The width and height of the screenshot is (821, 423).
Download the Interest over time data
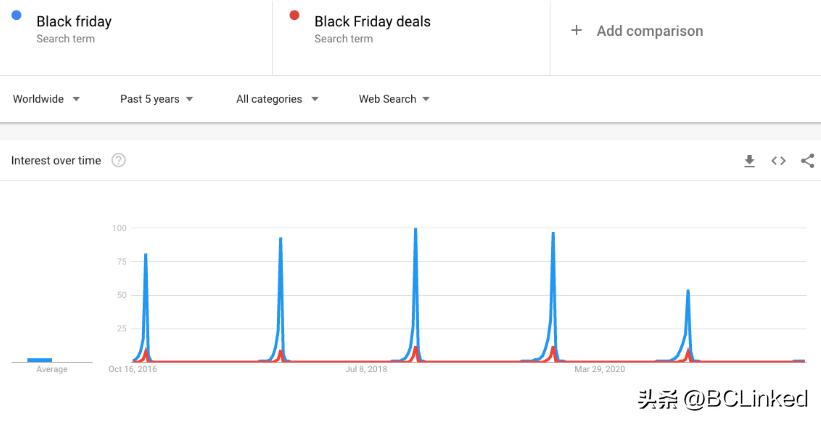[749, 161]
